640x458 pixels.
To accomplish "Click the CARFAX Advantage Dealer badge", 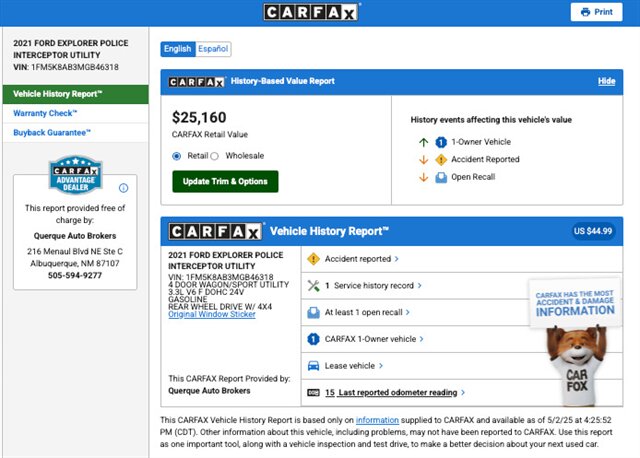I will coord(76,177).
